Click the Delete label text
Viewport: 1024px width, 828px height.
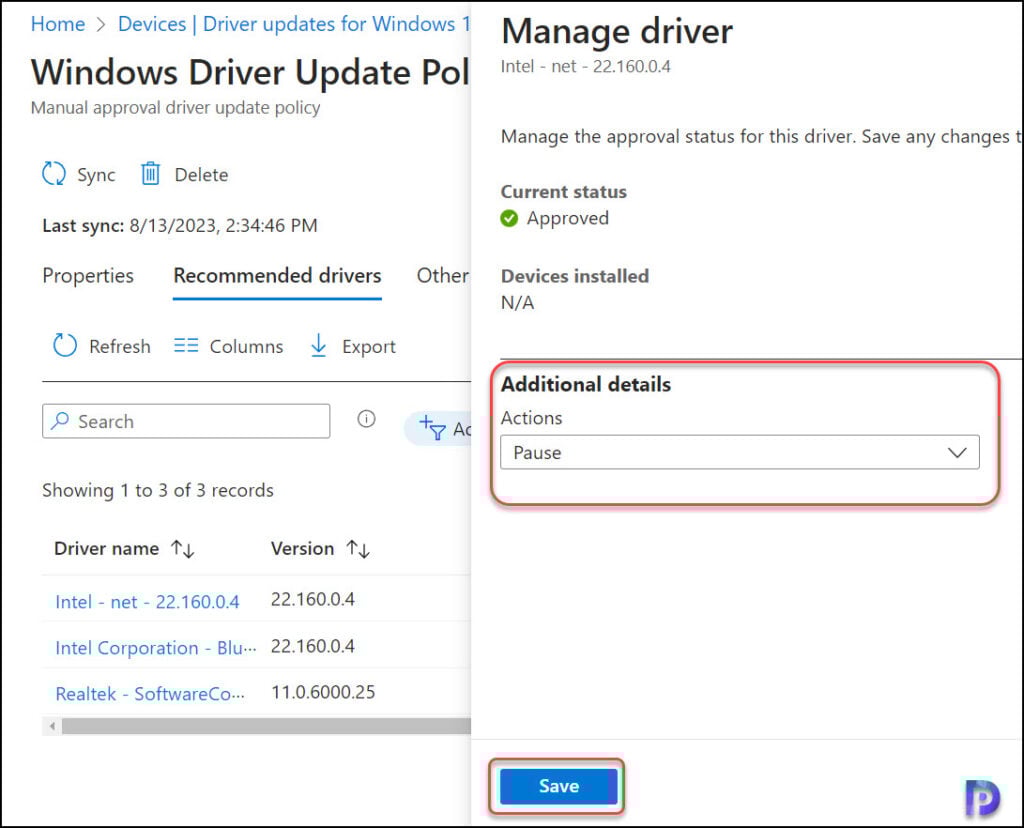coord(201,175)
